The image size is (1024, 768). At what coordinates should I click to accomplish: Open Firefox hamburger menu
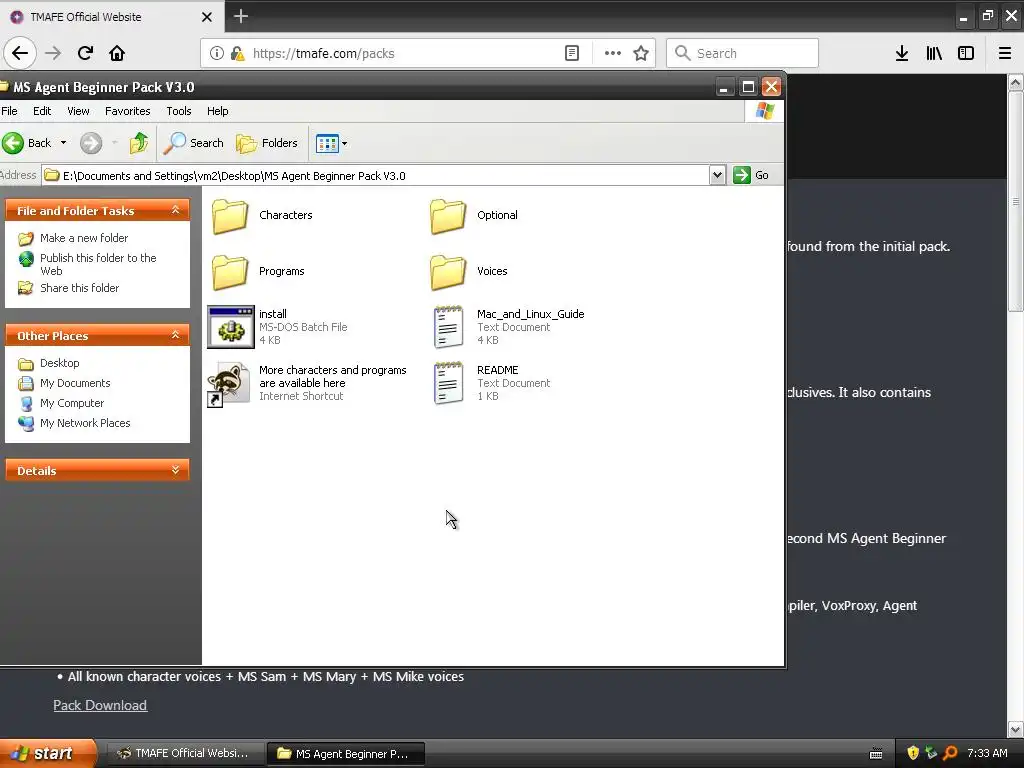tap(1005, 53)
